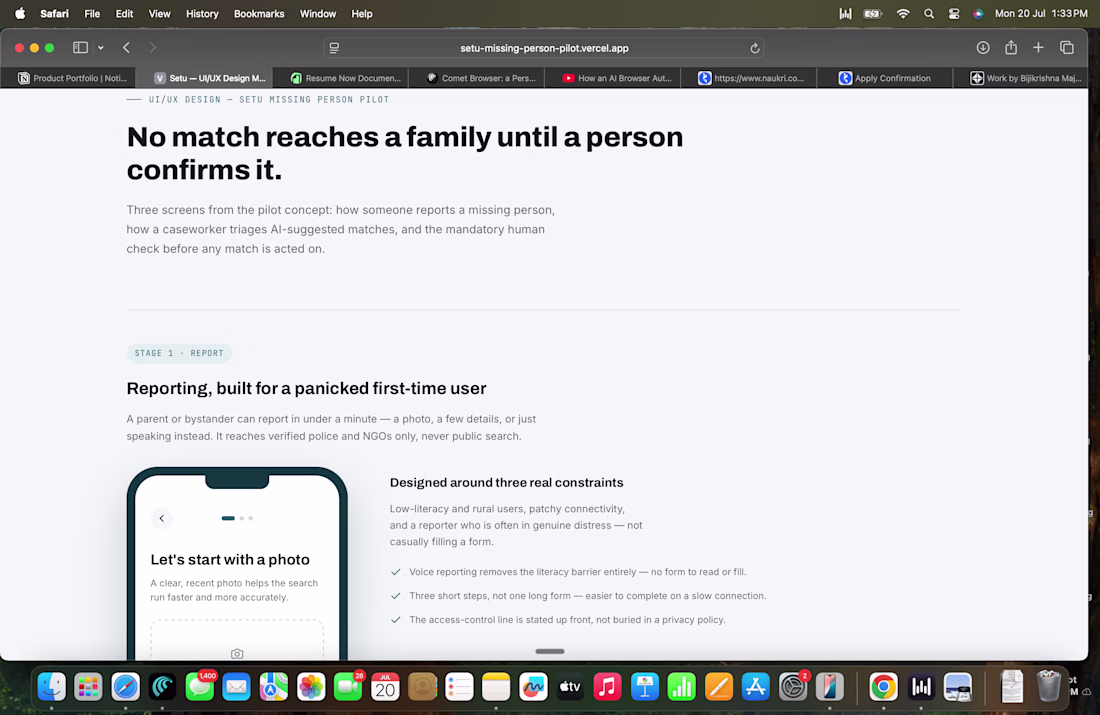This screenshot has height=715, width=1100.
Task: Click the Three short steps checklist item
Action: tap(578, 596)
